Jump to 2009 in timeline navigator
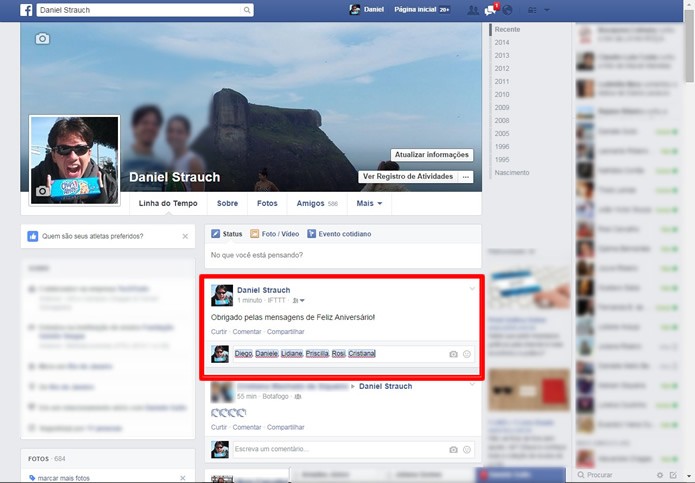The height and width of the screenshot is (483, 695). pos(502,107)
